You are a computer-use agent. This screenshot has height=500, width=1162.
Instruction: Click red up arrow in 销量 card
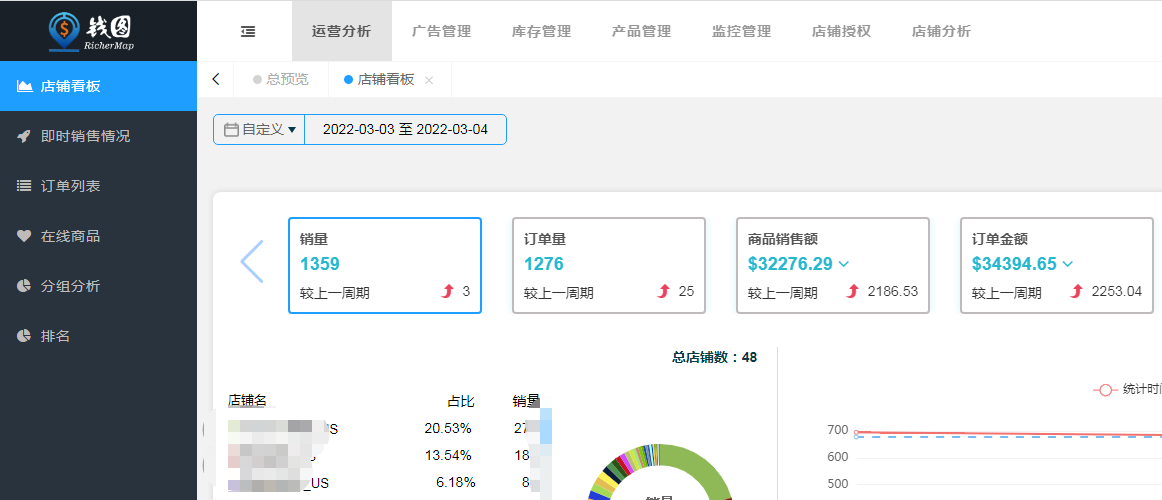tap(447, 292)
